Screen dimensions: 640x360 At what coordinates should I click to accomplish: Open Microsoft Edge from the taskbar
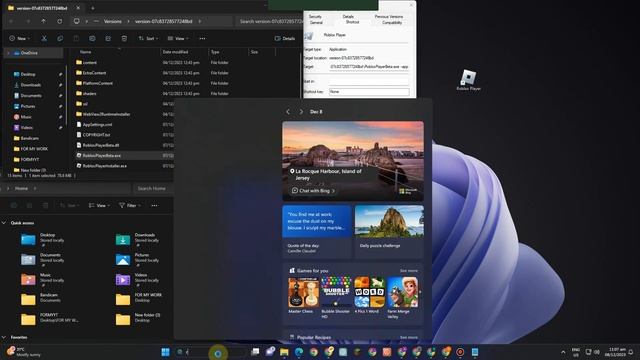(x=299, y=352)
